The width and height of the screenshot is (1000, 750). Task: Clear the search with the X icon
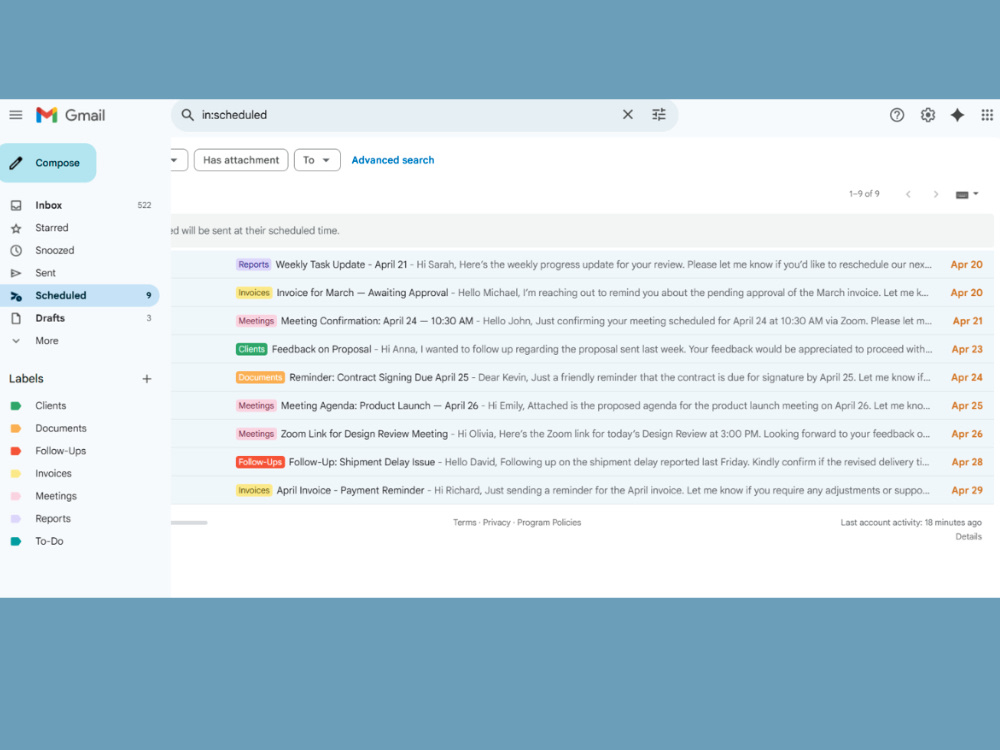(628, 115)
